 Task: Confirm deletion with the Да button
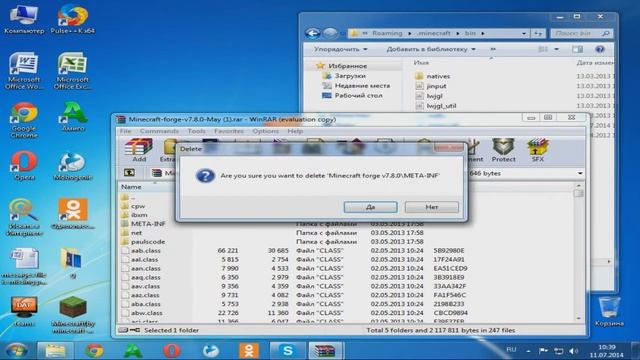370,207
